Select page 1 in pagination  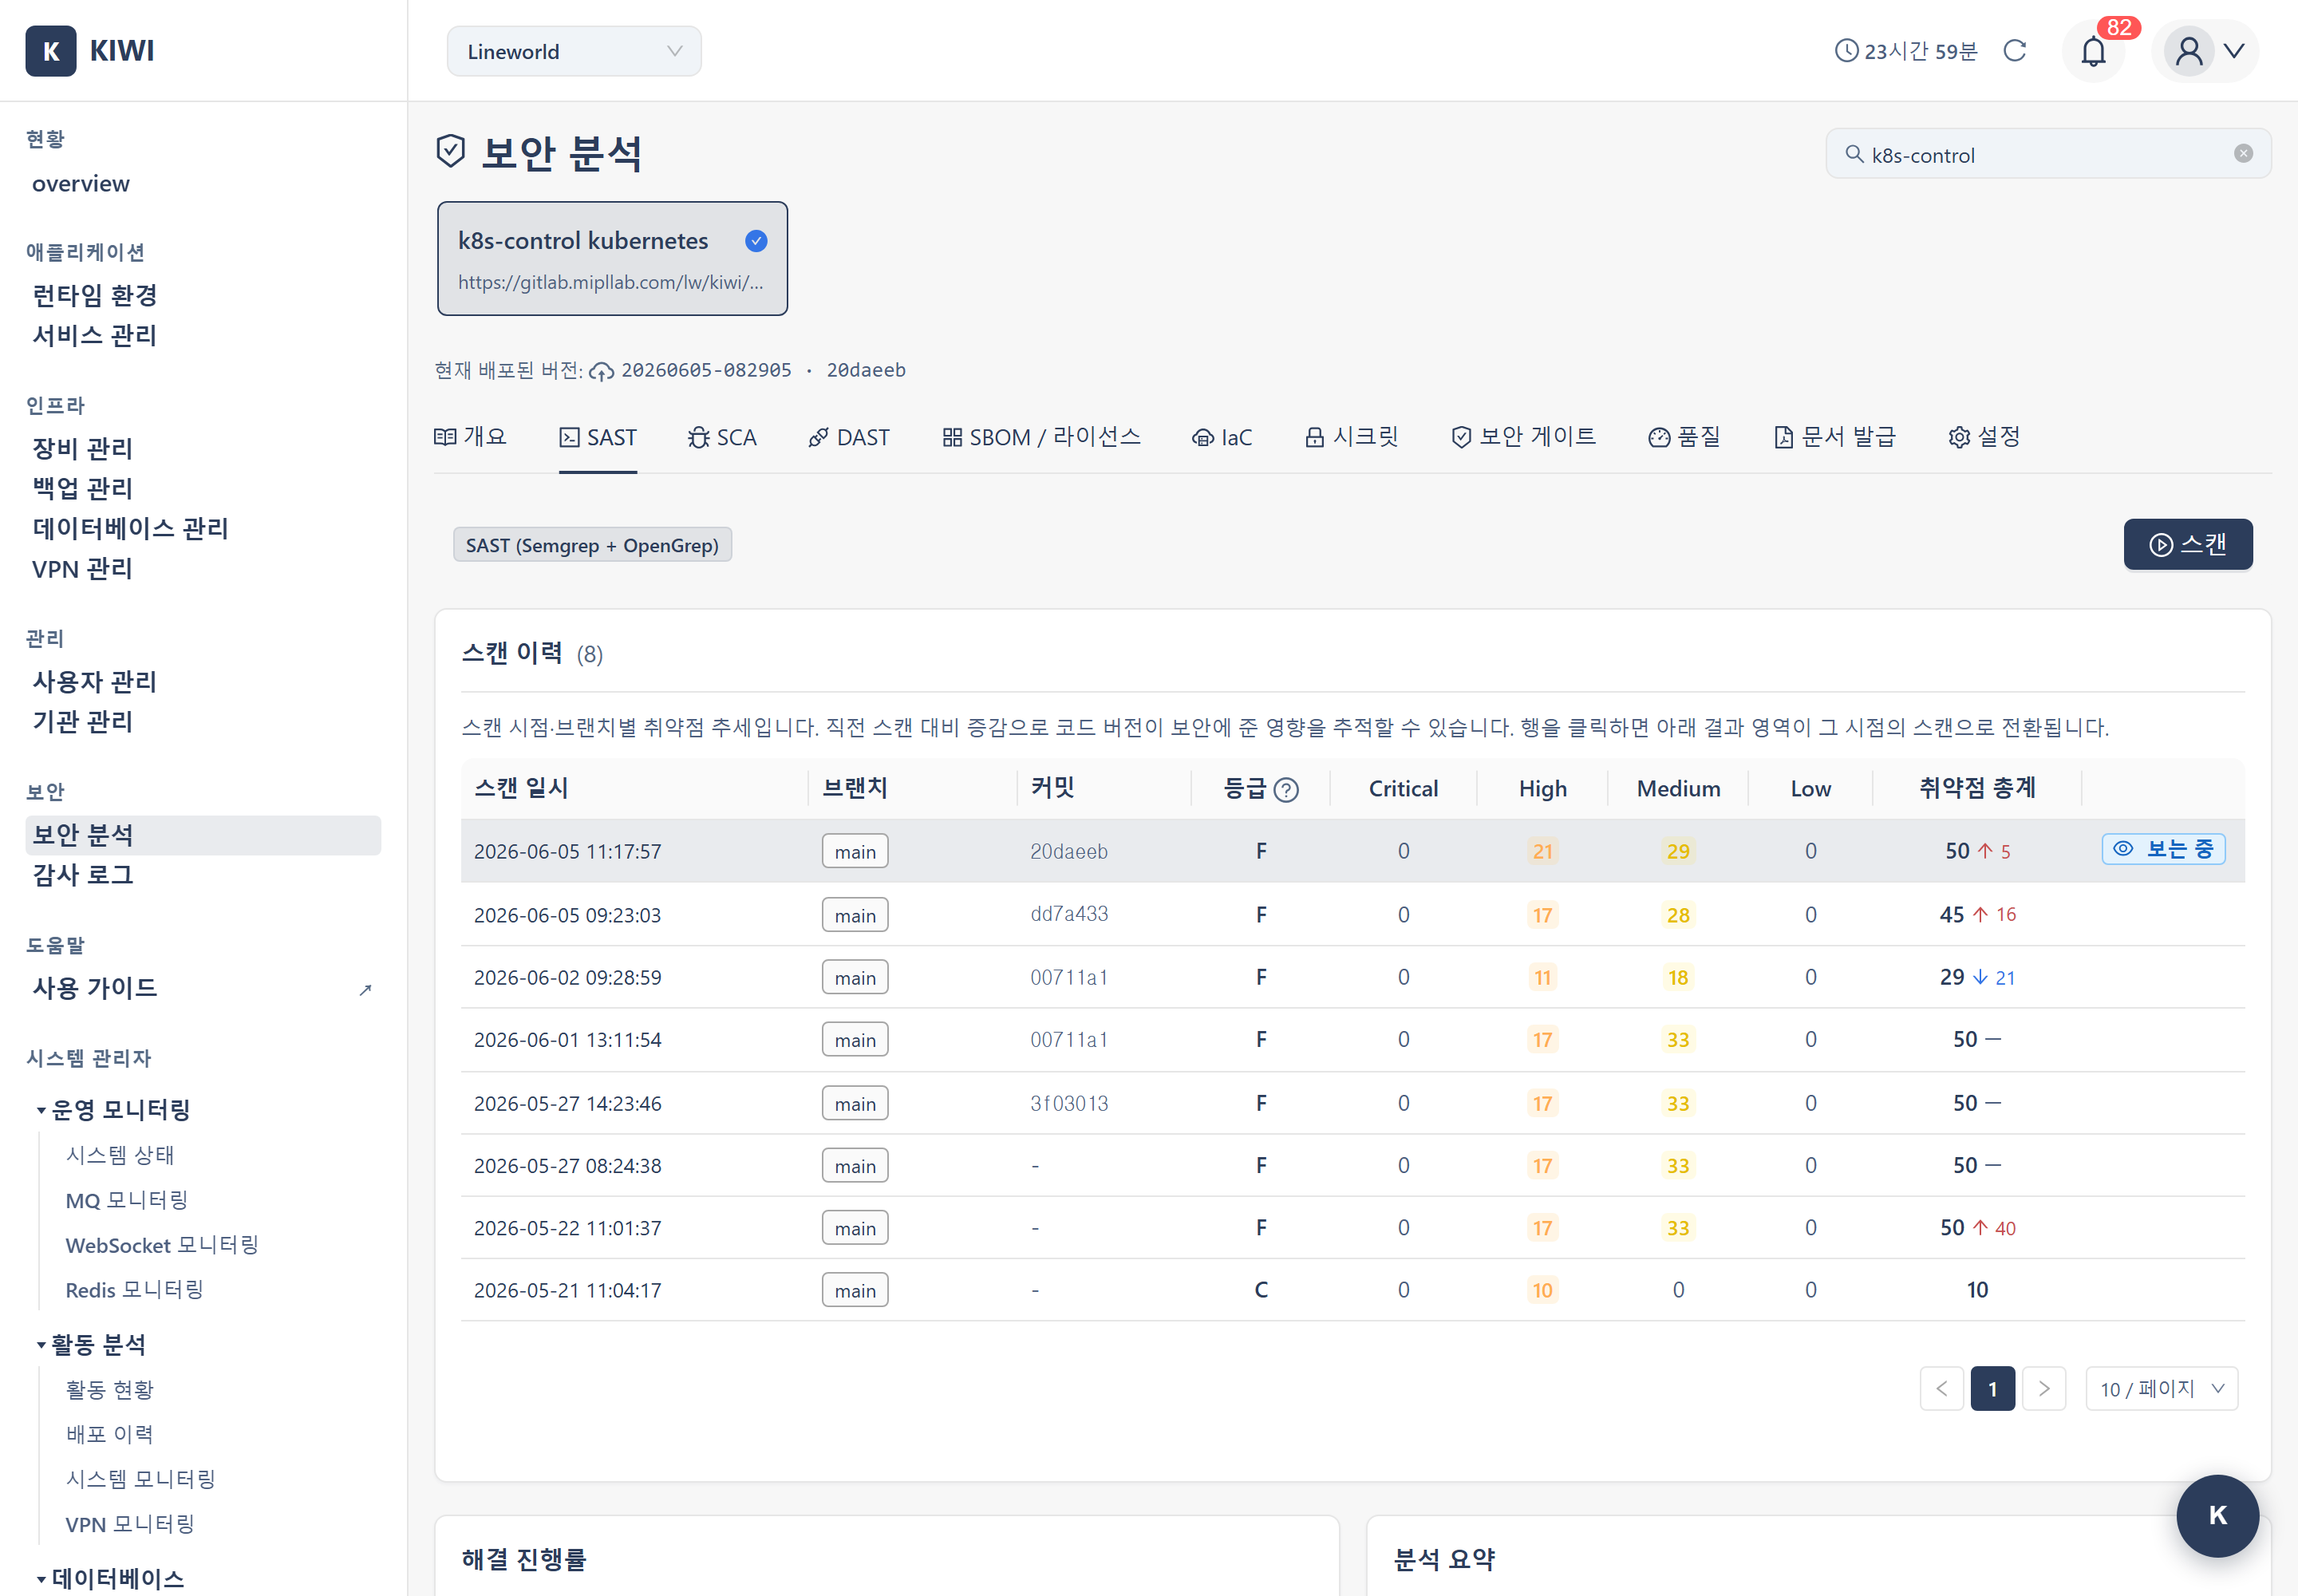1993,1389
